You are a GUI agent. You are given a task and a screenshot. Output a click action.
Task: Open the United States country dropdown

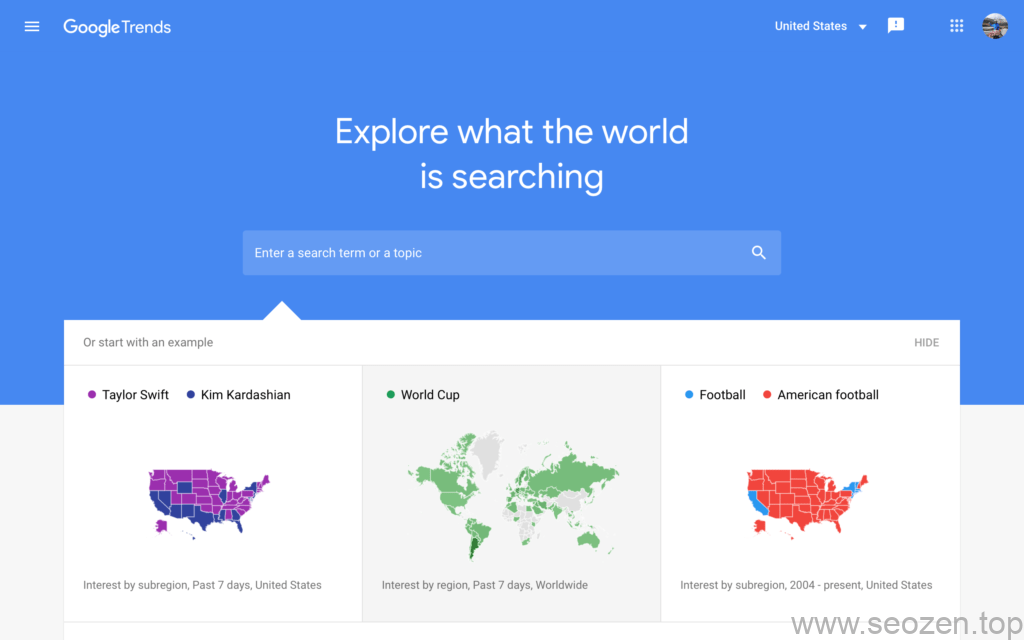[820, 26]
